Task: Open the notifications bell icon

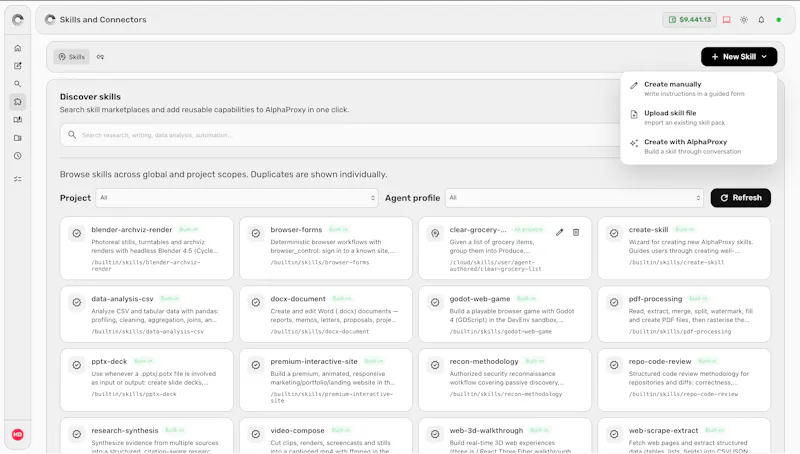Action: (761, 20)
